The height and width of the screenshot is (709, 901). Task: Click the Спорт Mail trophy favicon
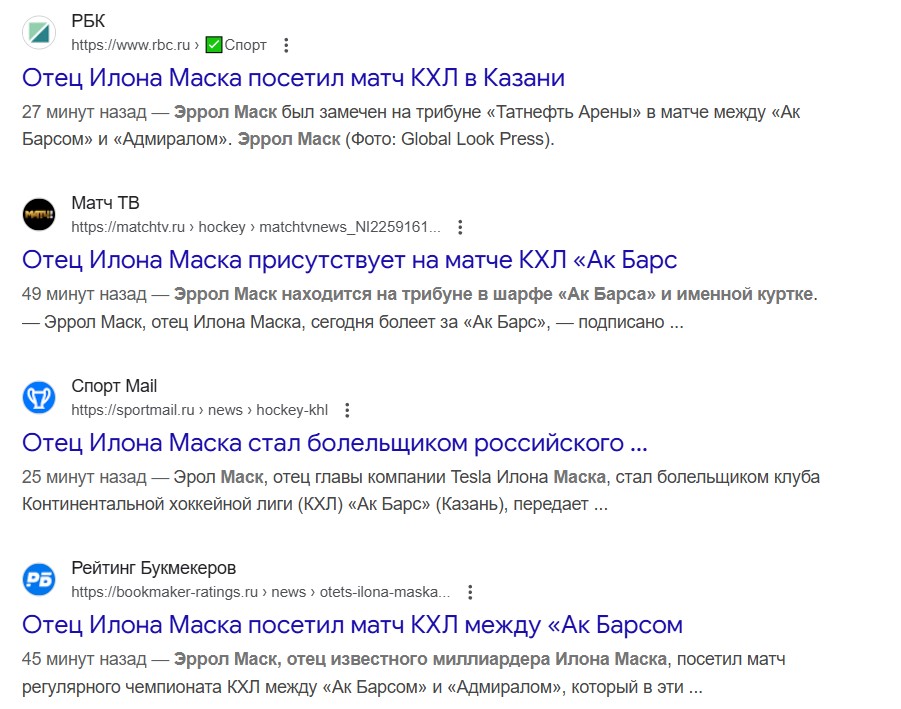pos(39,397)
